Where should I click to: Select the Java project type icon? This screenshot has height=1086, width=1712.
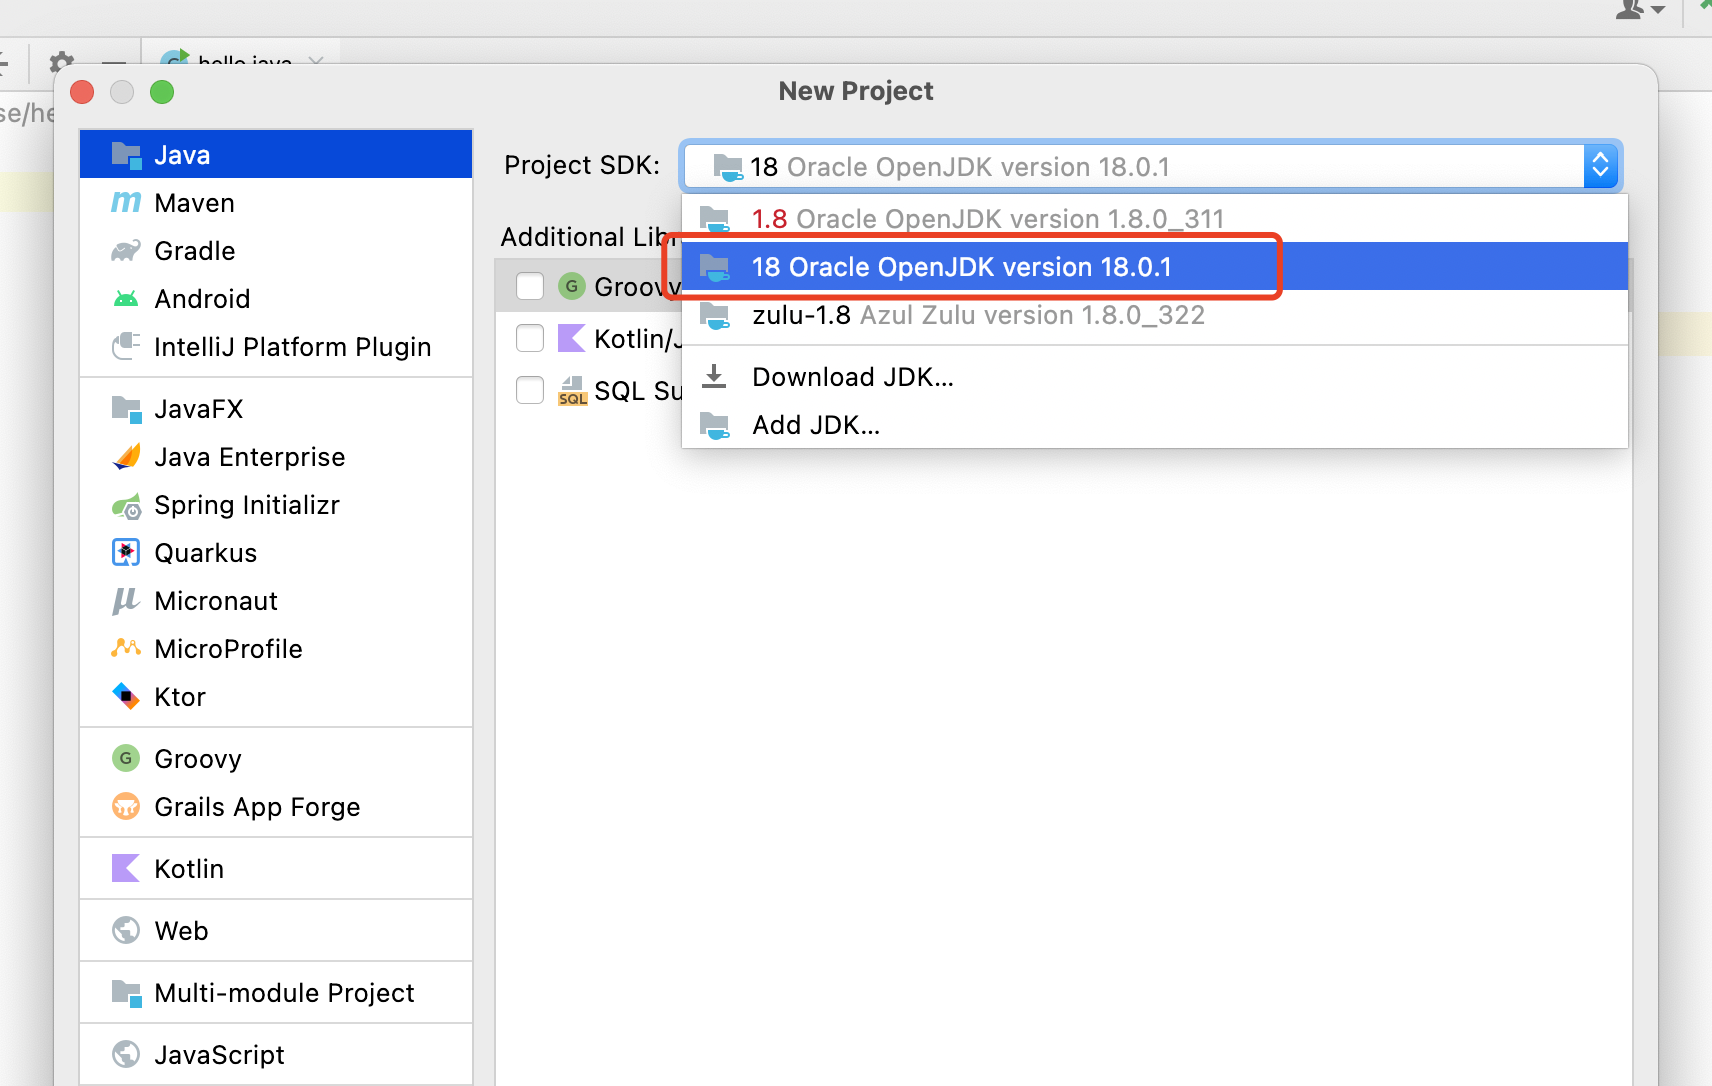(126, 155)
